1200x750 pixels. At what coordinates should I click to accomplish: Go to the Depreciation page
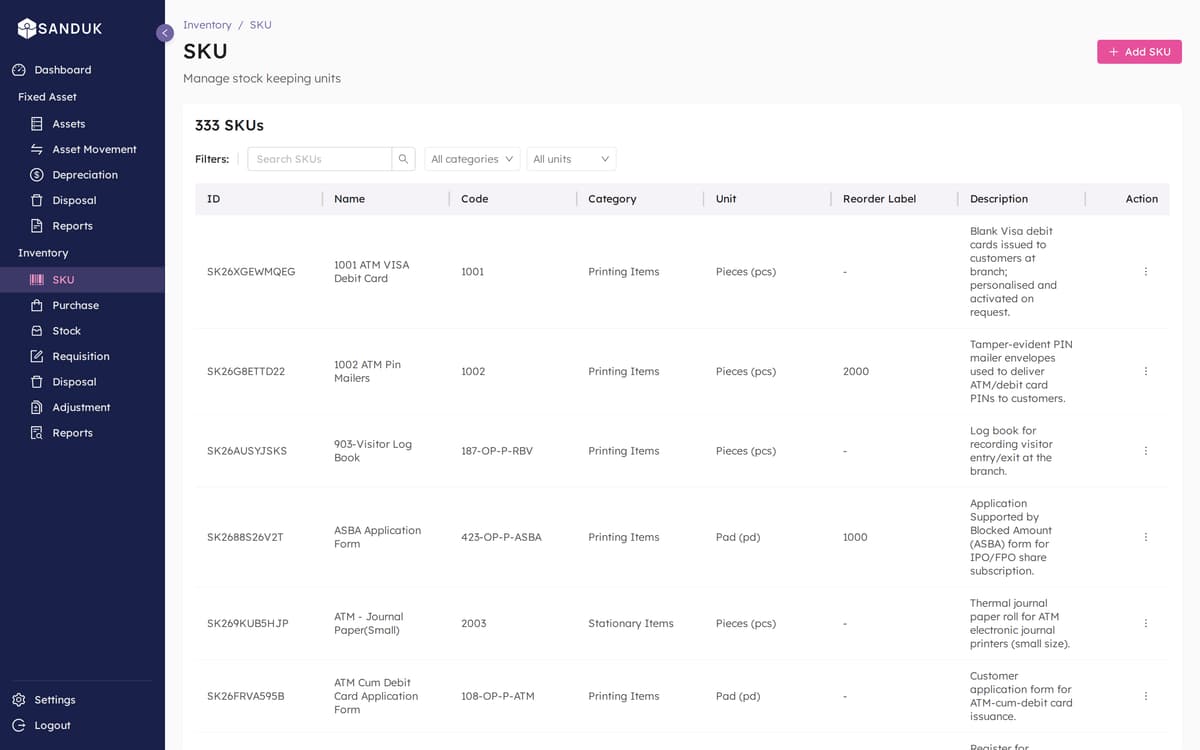click(x=82, y=175)
